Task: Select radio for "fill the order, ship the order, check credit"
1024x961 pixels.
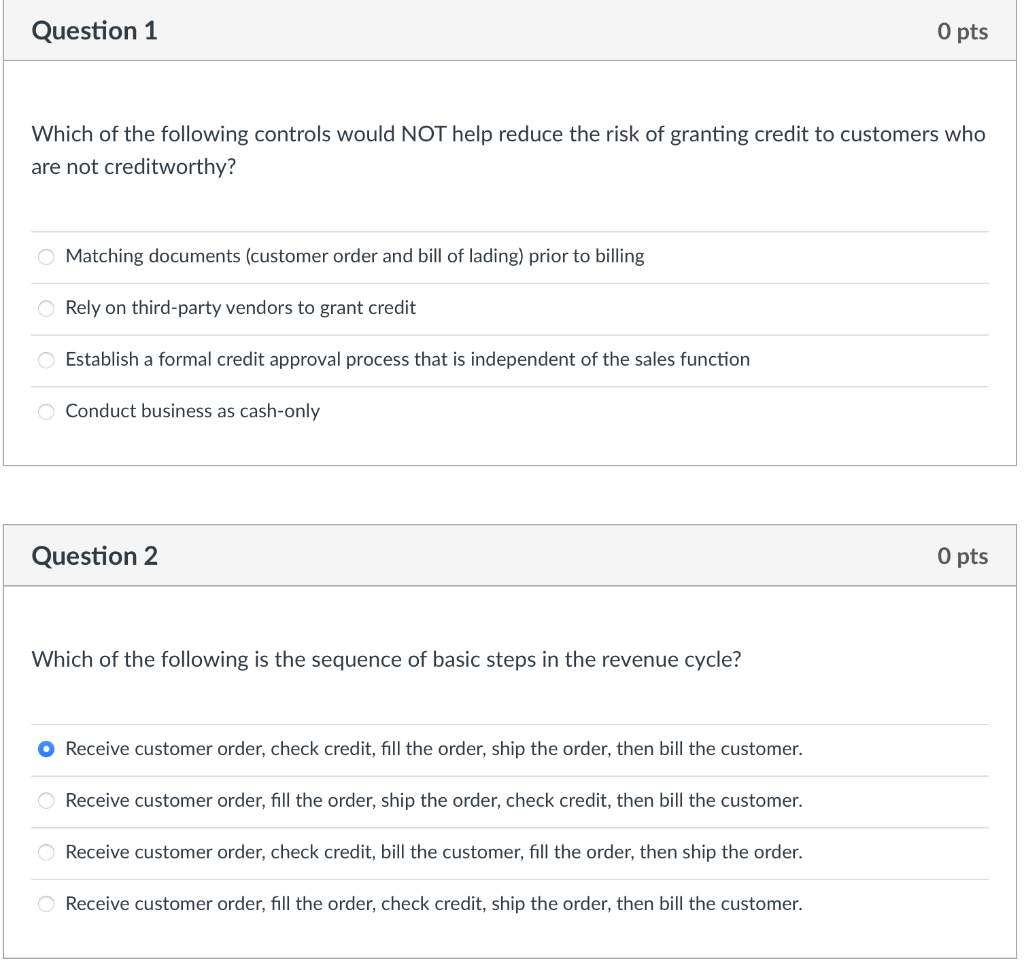Action: click(x=46, y=801)
